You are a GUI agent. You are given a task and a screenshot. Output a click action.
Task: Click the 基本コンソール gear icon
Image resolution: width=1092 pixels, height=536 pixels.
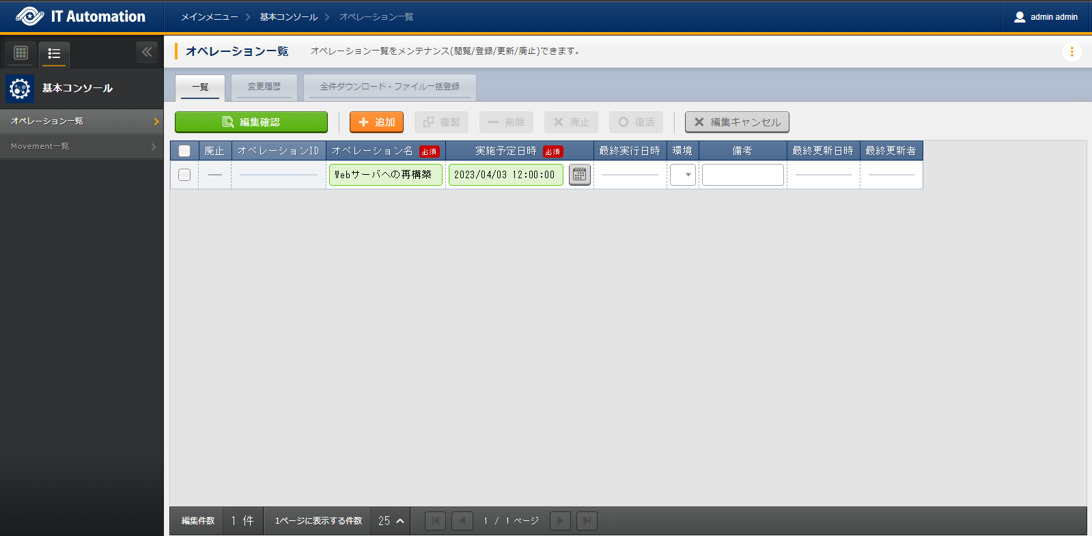[20, 89]
